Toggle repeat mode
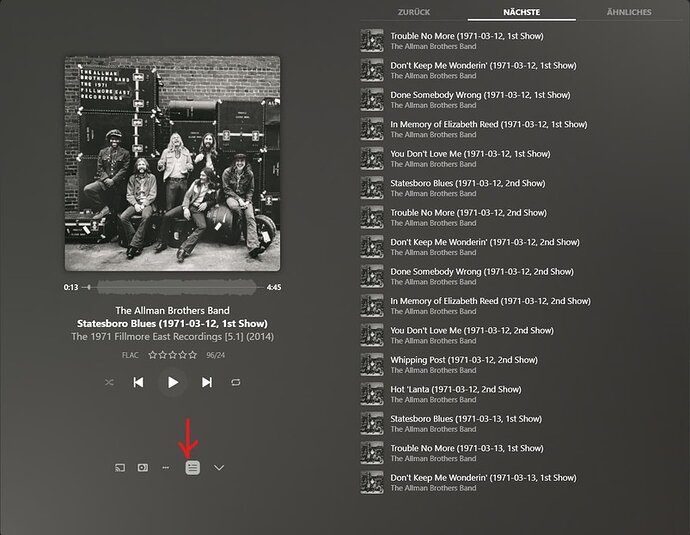Viewport: 690px width, 535px height. point(236,382)
